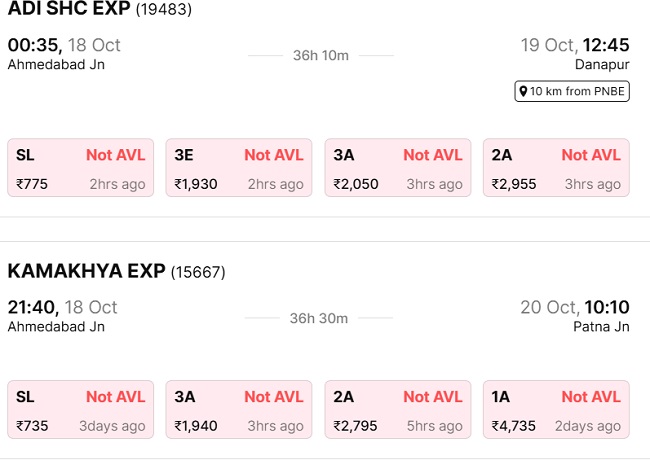Click the 20 Oct 10:10 arrival time
The image size is (650, 460).
[x=574, y=307]
